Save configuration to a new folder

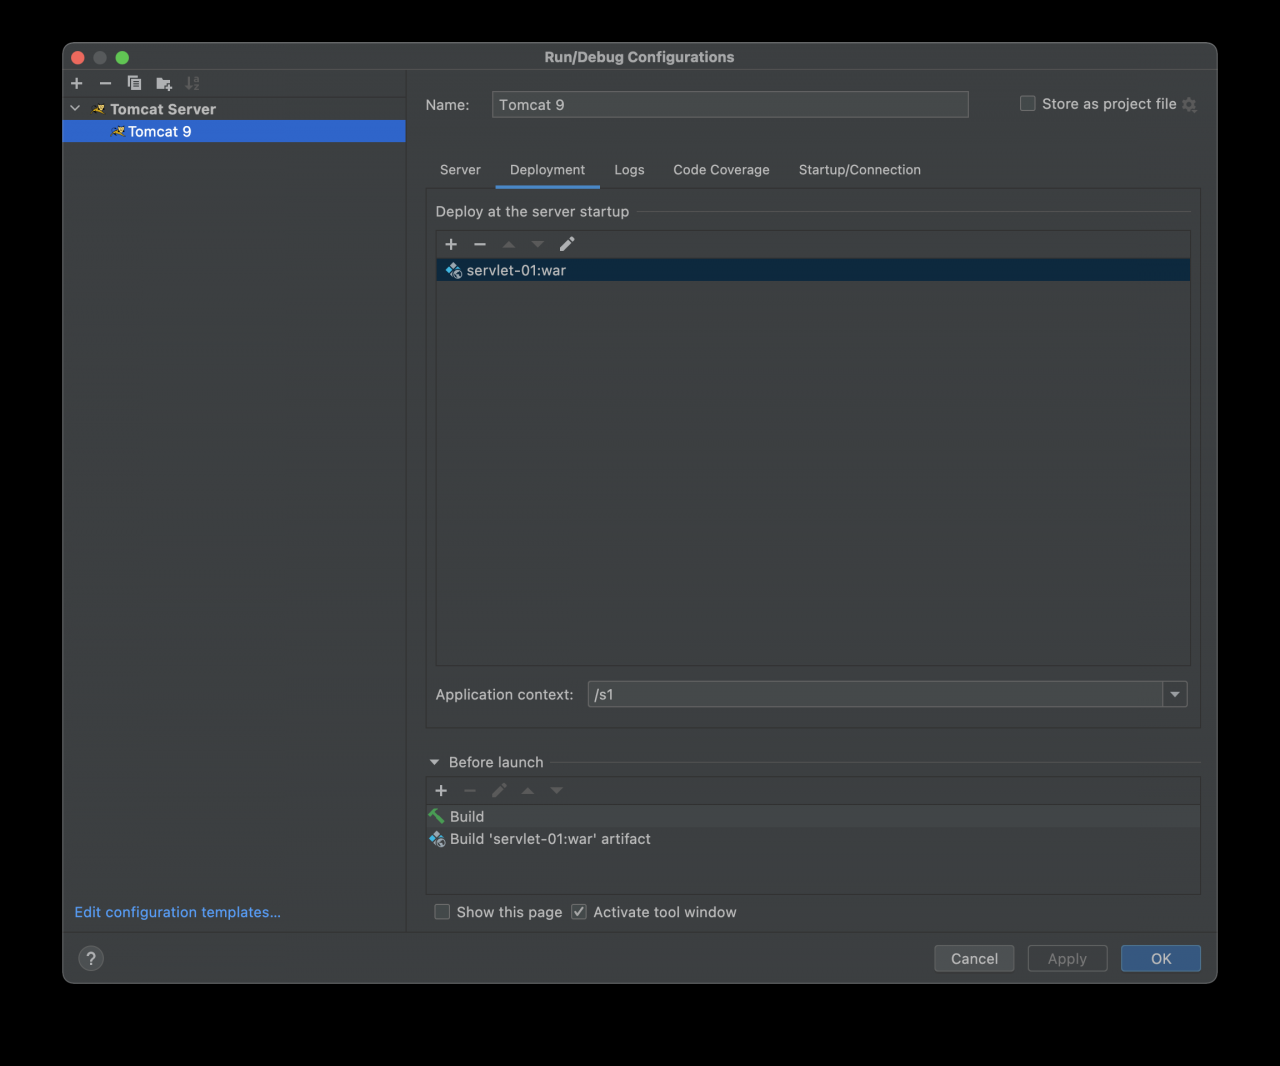[x=164, y=84]
